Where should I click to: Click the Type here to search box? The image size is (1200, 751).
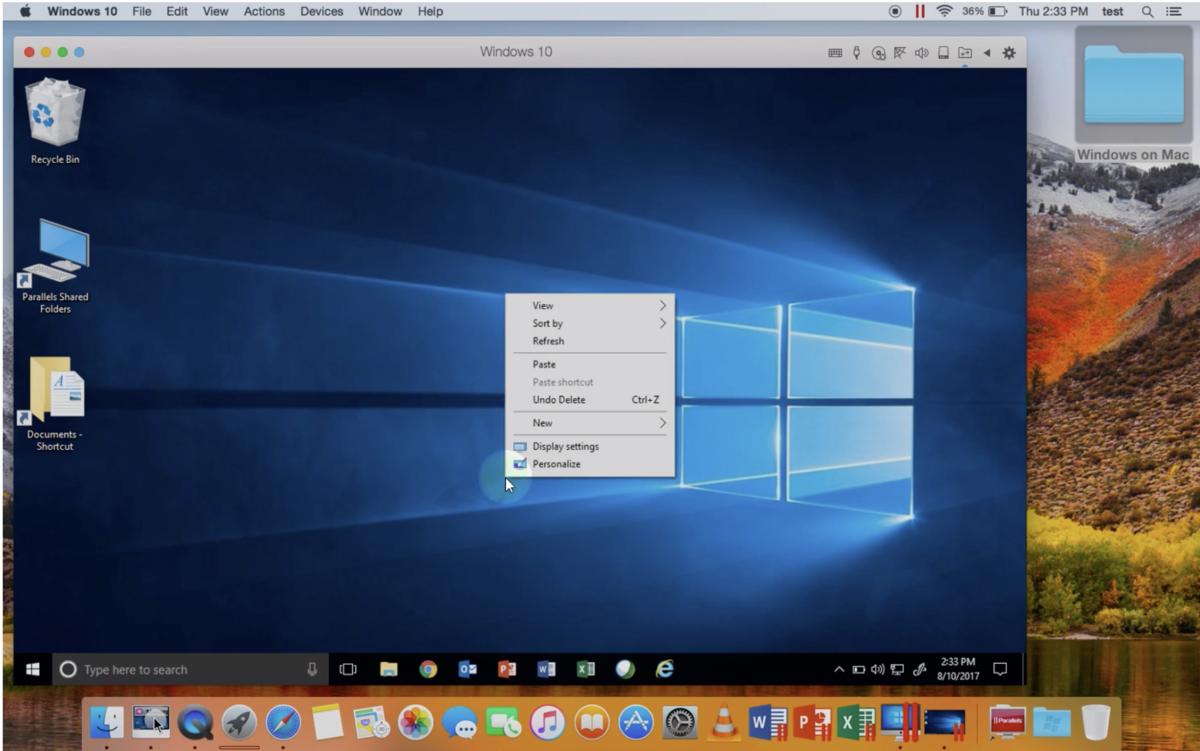pos(190,669)
